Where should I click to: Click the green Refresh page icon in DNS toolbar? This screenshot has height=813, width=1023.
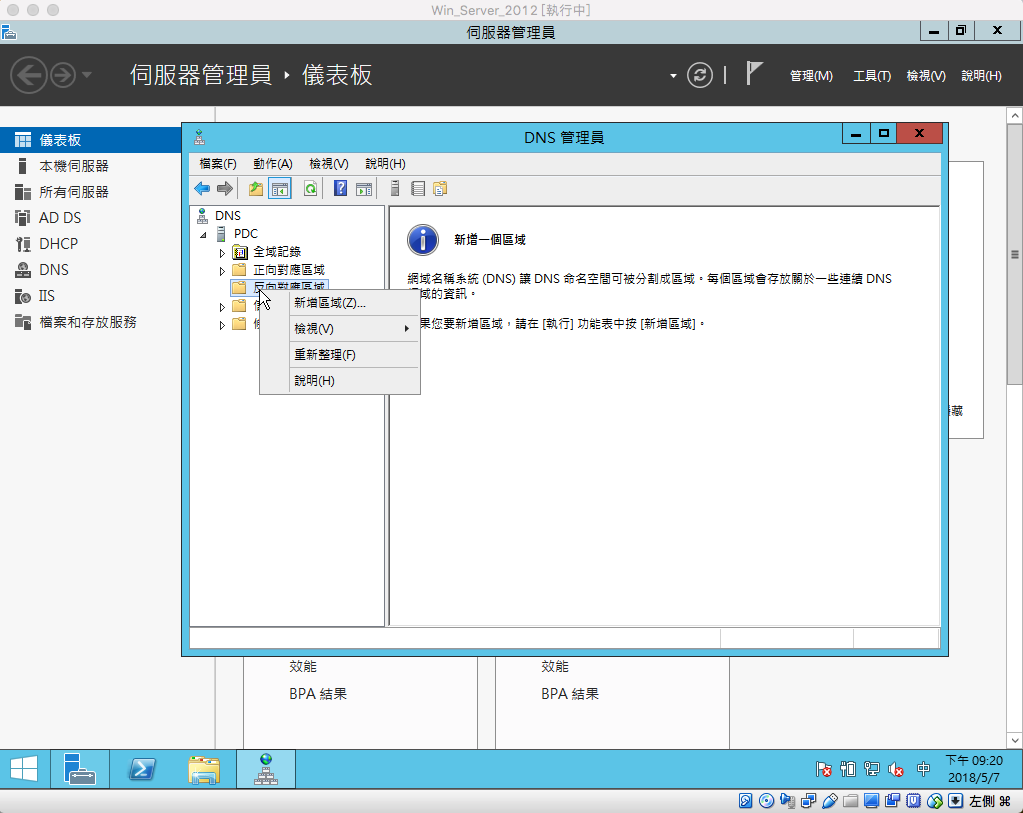(311, 189)
